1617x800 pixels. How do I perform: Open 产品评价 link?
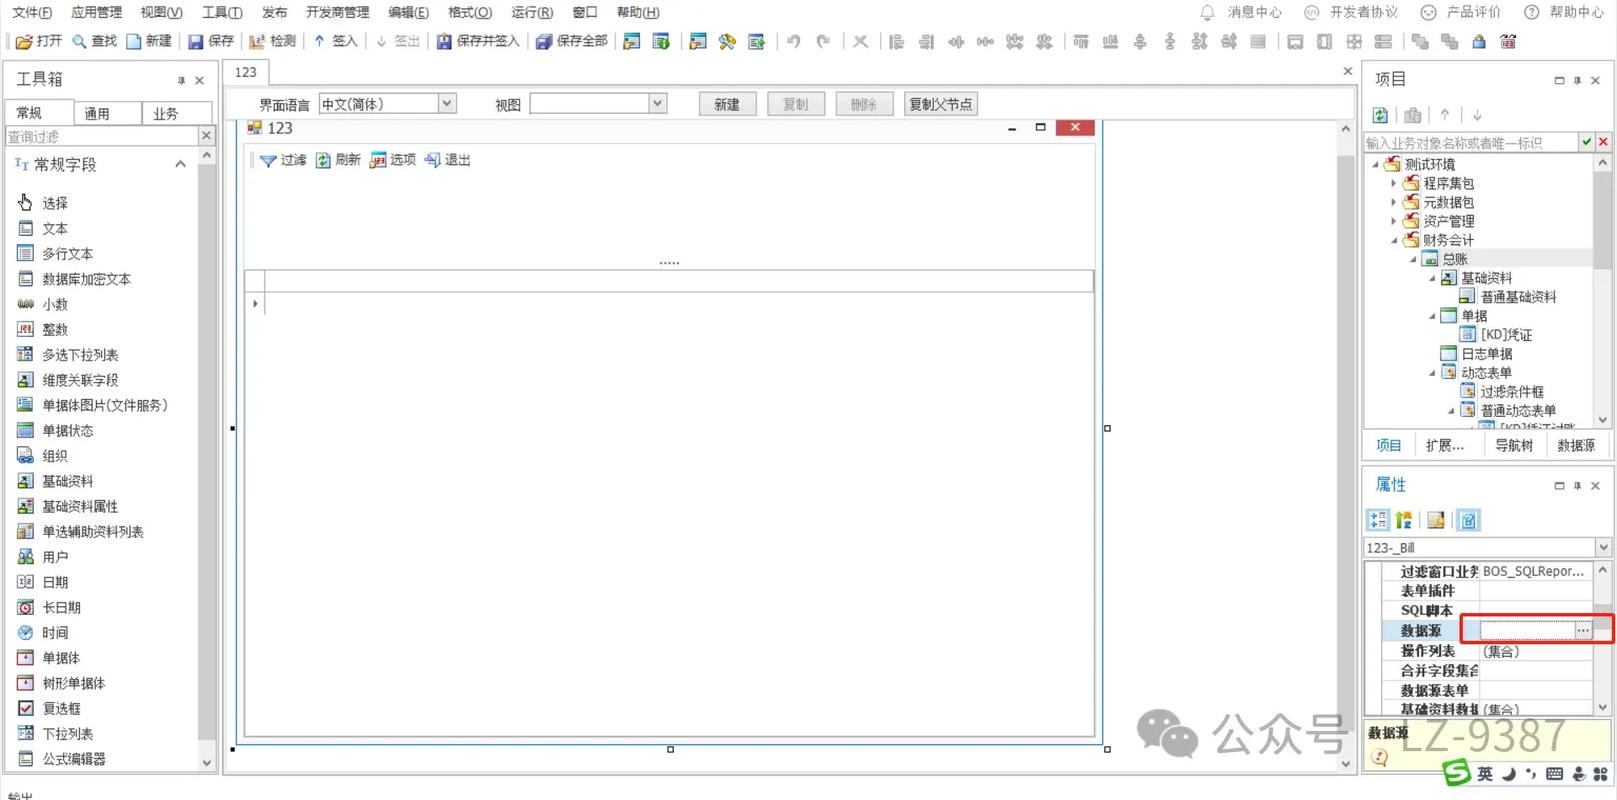[x=1461, y=12]
